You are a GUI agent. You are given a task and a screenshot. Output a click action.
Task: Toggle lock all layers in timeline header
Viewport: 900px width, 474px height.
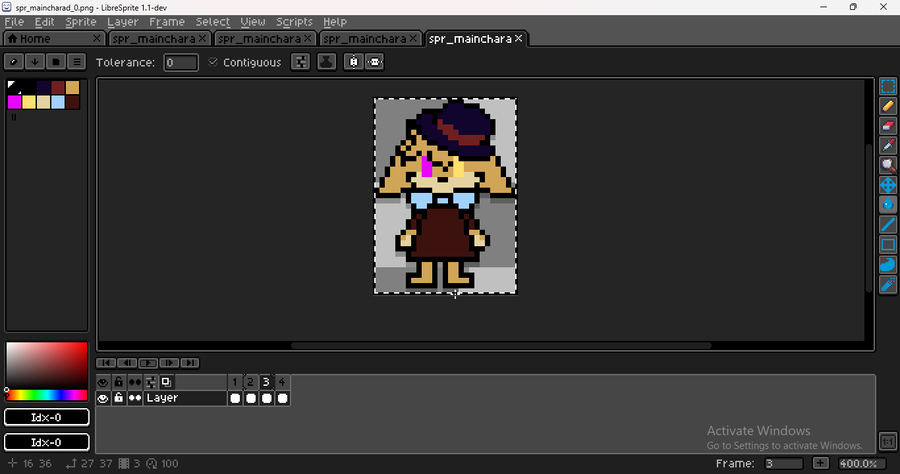coord(118,382)
